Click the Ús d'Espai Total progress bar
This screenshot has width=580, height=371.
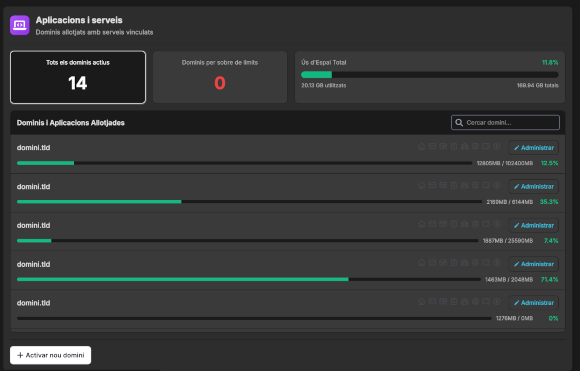coord(430,75)
